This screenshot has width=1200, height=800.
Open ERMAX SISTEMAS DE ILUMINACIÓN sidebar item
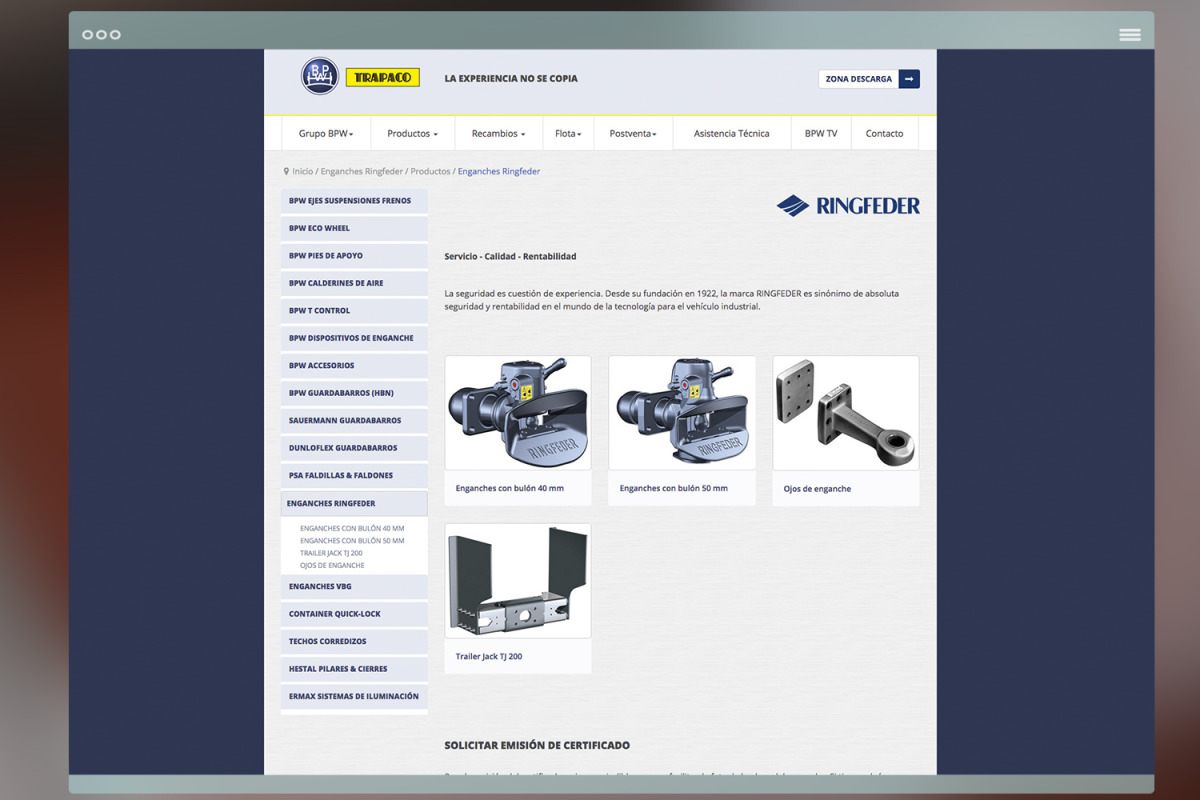coord(354,697)
